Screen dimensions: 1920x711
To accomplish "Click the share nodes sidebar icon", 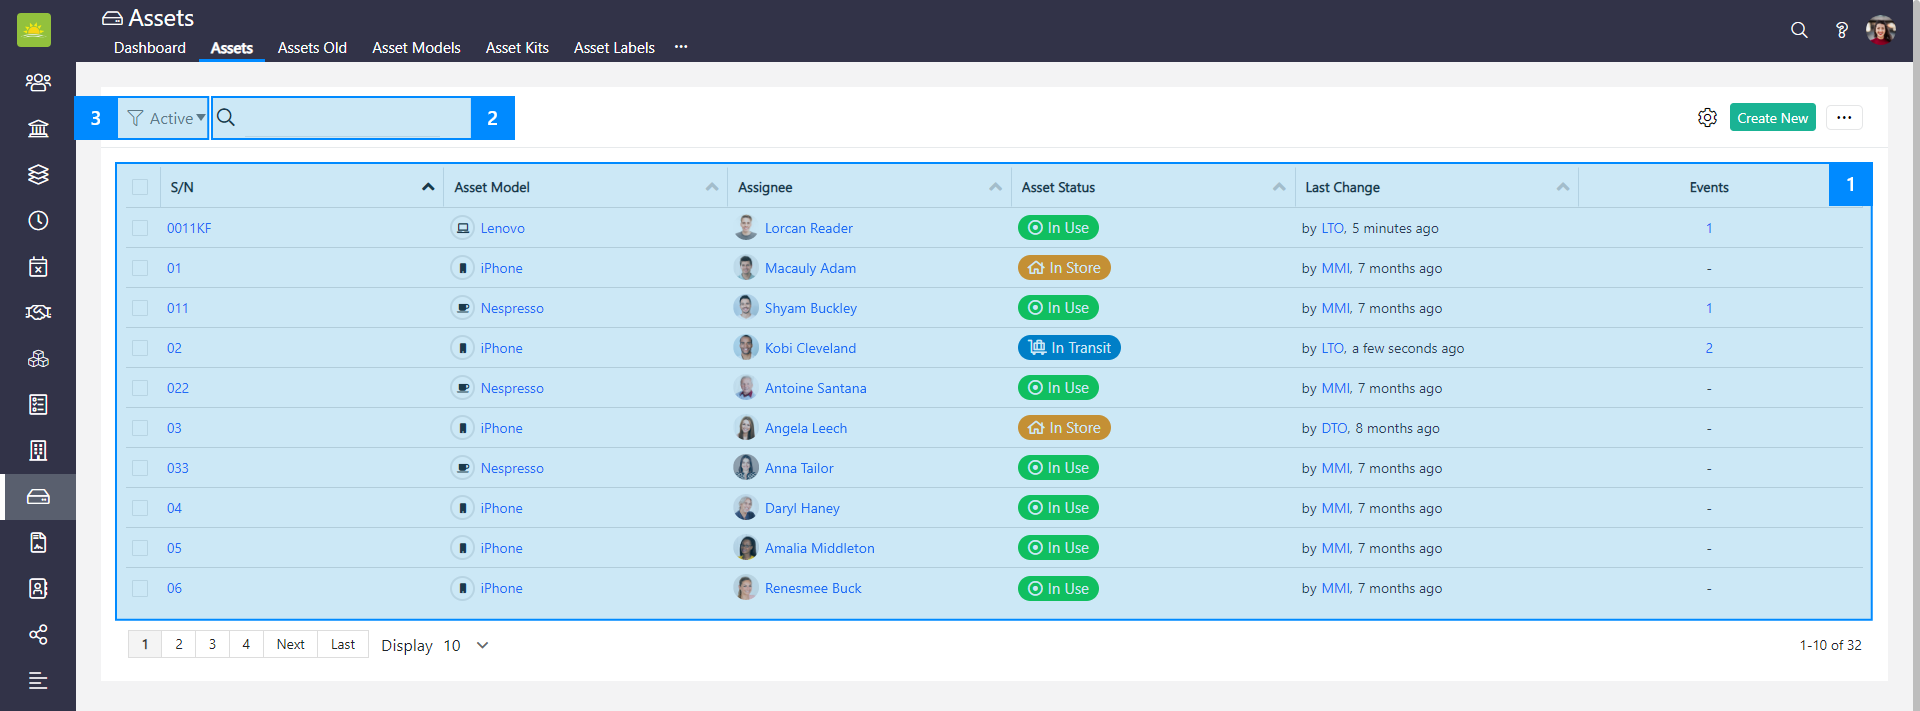I will point(38,635).
